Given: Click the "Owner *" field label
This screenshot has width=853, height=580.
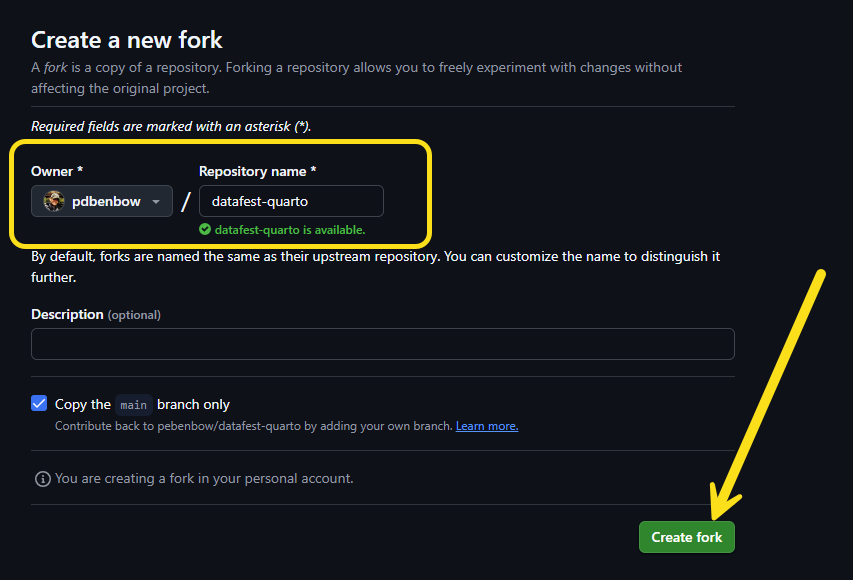Looking at the screenshot, I should (x=57, y=171).
